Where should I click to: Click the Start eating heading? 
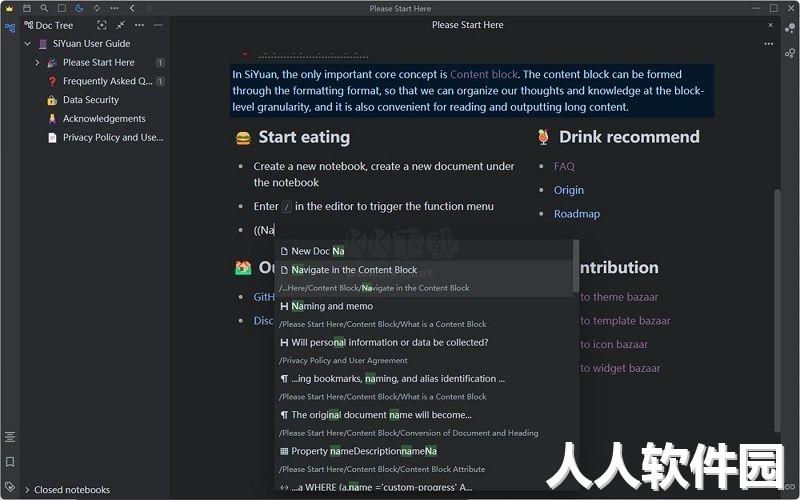coord(304,137)
